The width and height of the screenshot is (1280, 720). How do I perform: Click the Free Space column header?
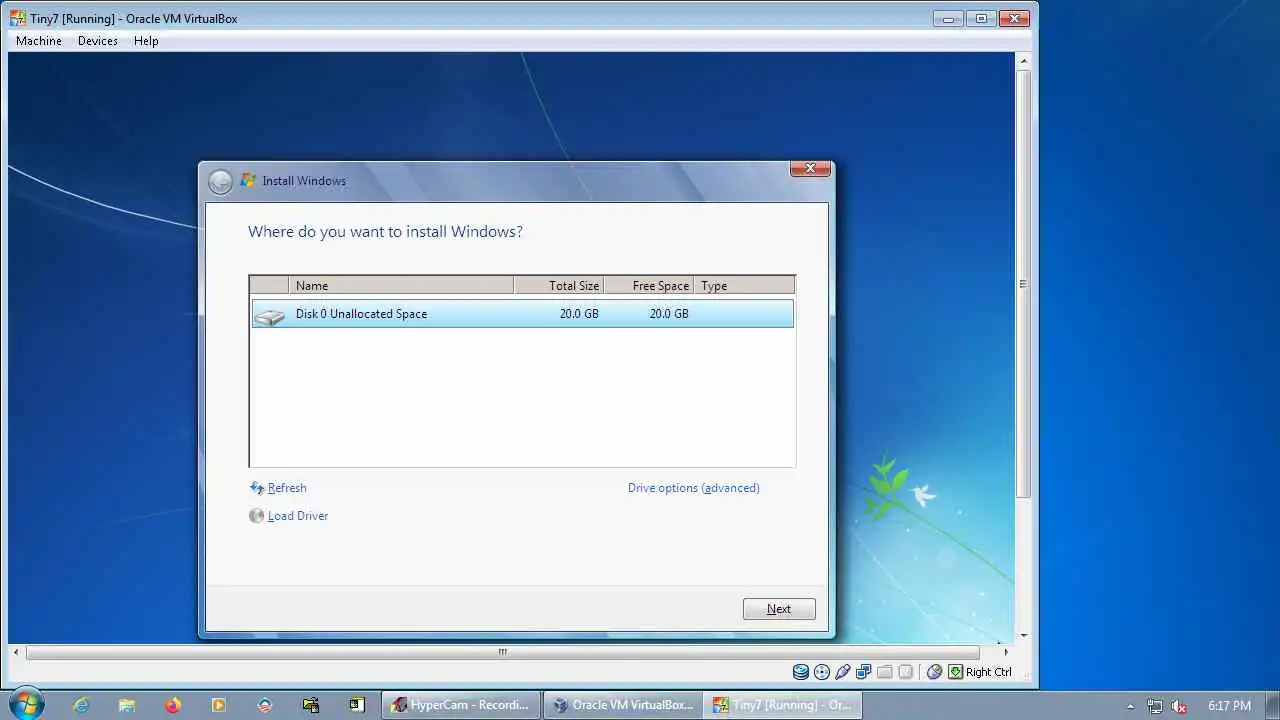(648, 285)
